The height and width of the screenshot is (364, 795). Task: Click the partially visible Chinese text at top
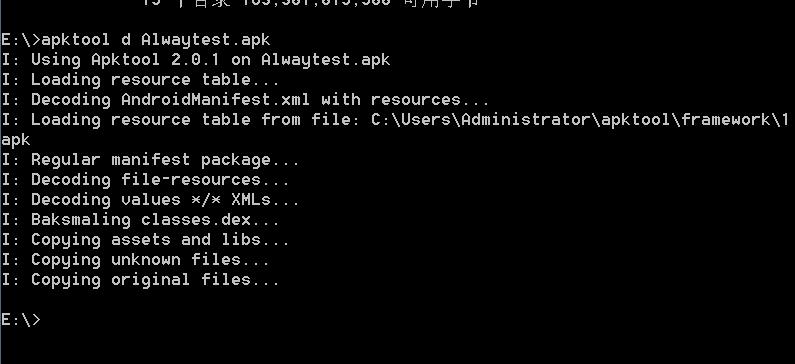[310, 4]
